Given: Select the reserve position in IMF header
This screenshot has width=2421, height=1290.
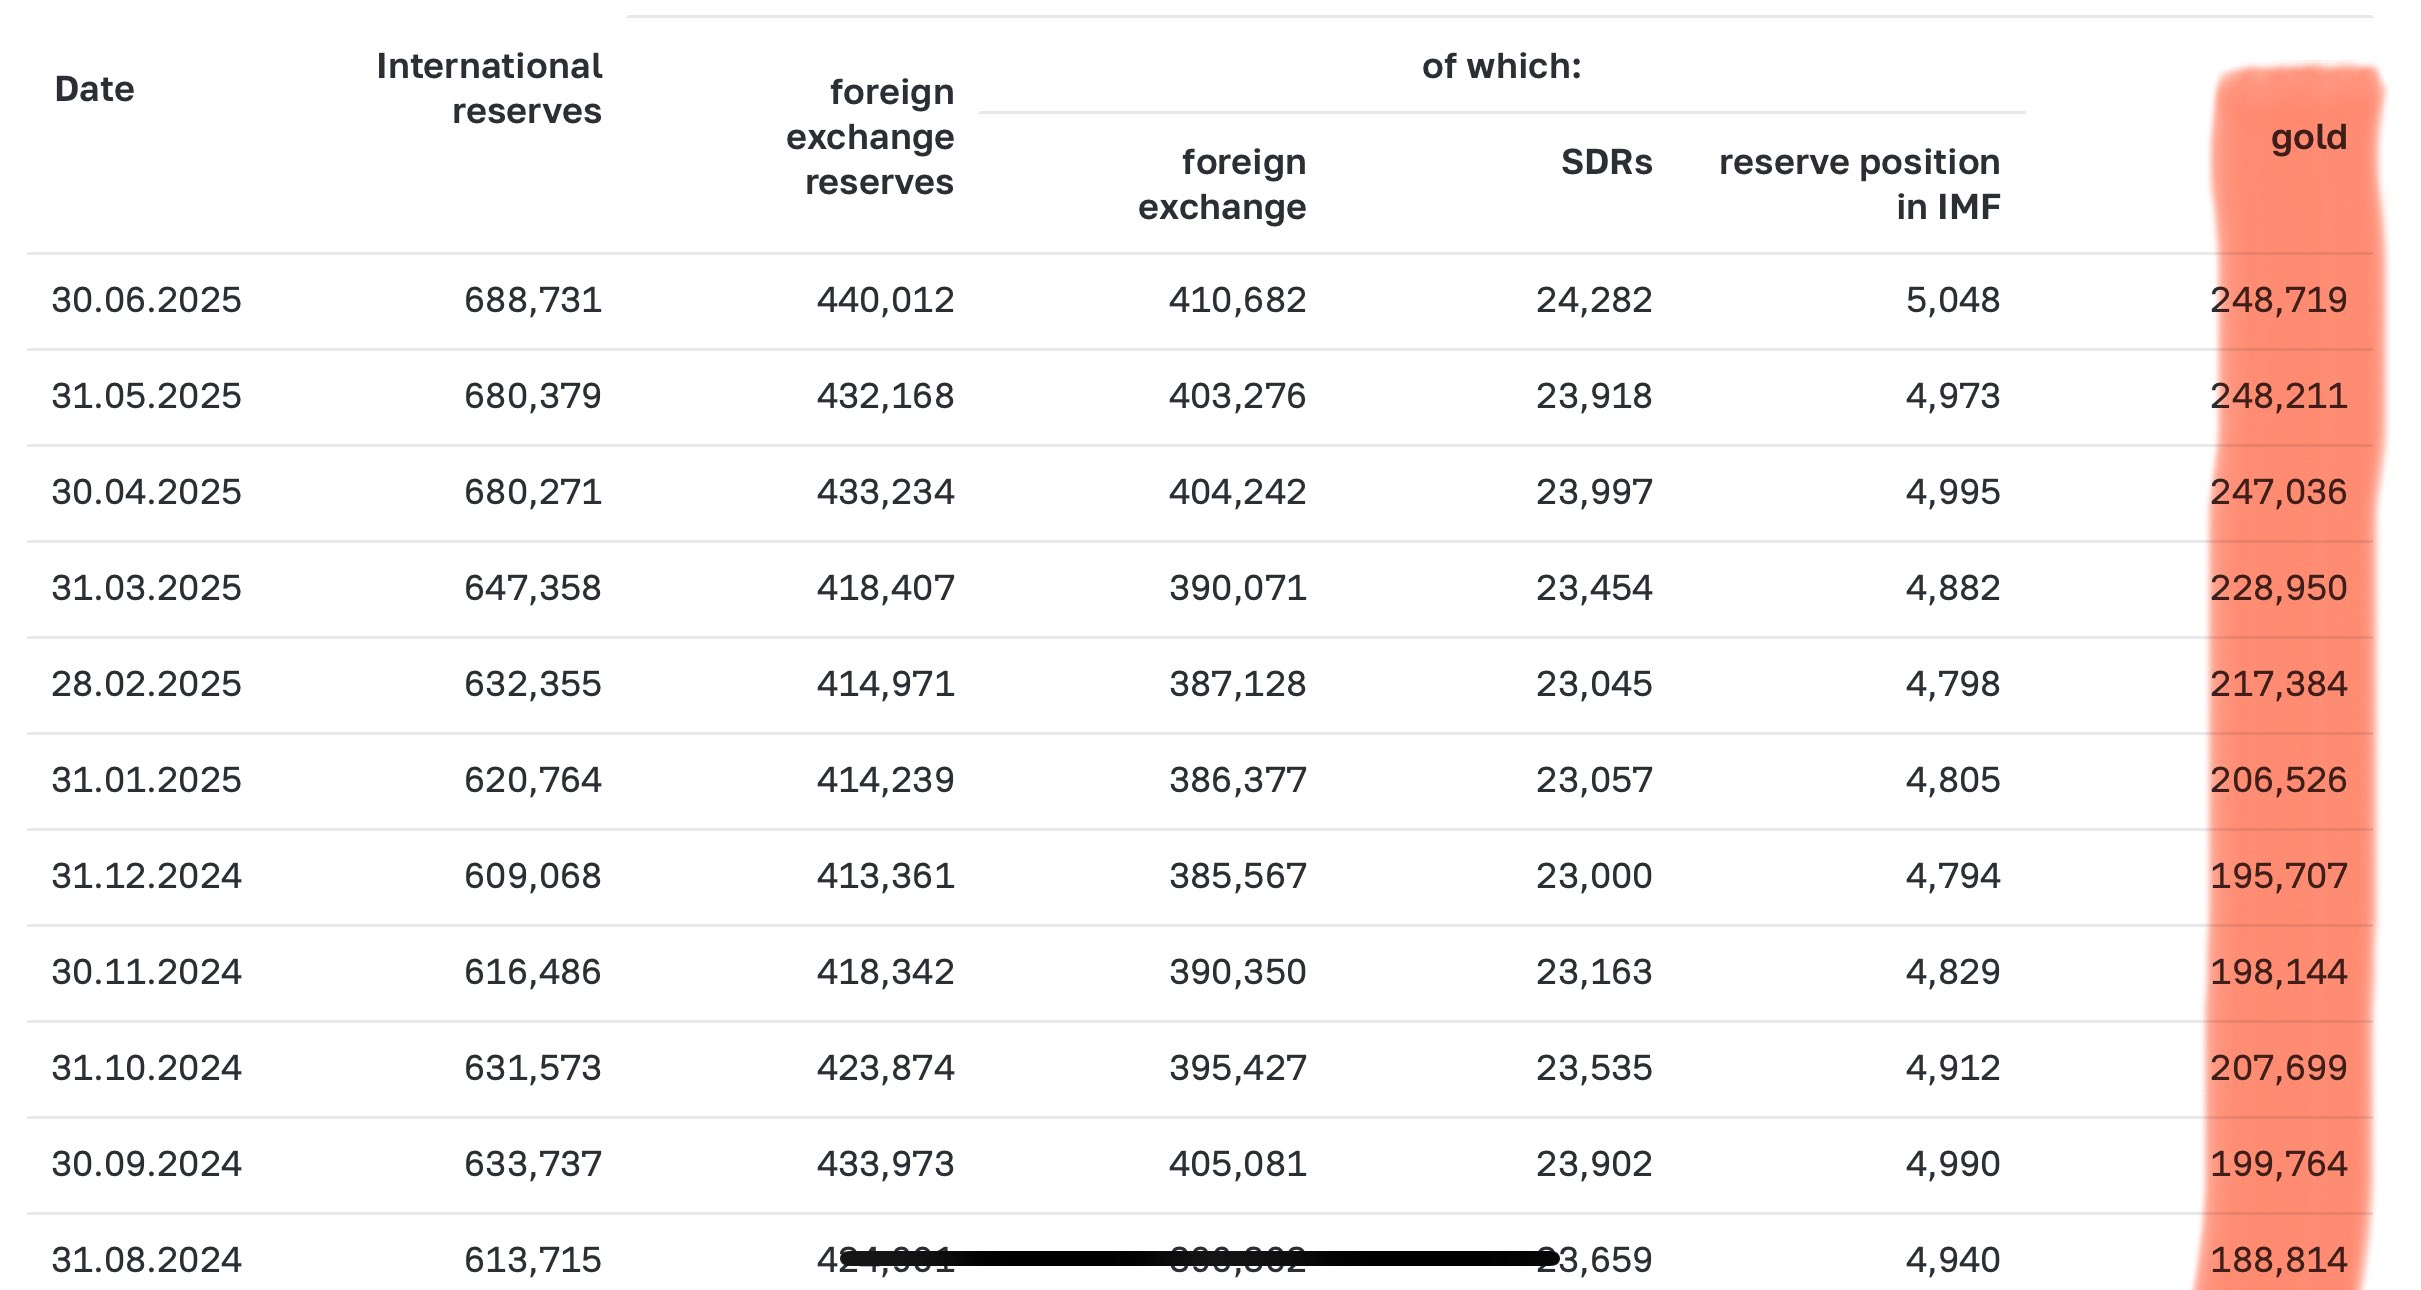Looking at the screenshot, I should click(1859, 184).
